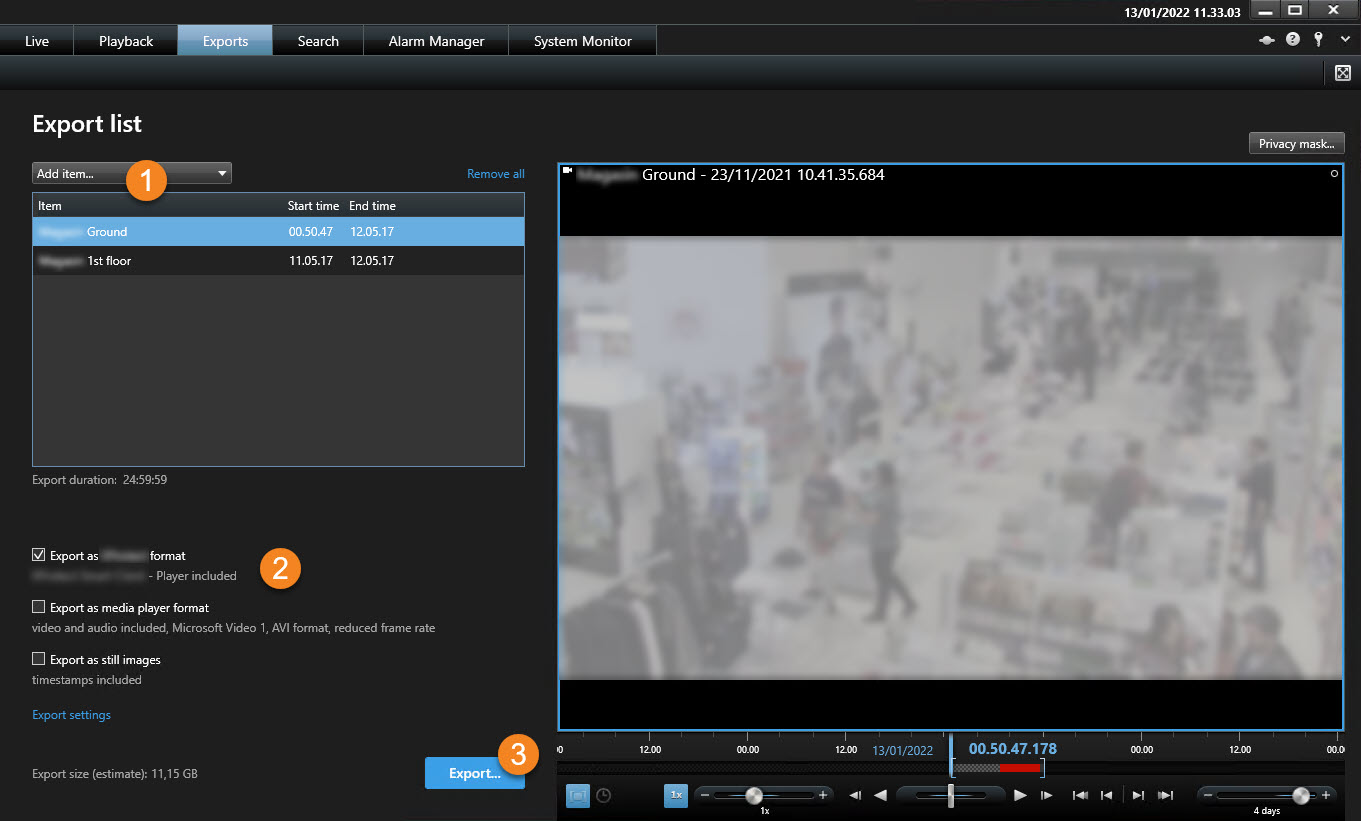Viewport: 1361px width, 821px height.
Task: Enable Export as media player format
Action: click(39, 607)
